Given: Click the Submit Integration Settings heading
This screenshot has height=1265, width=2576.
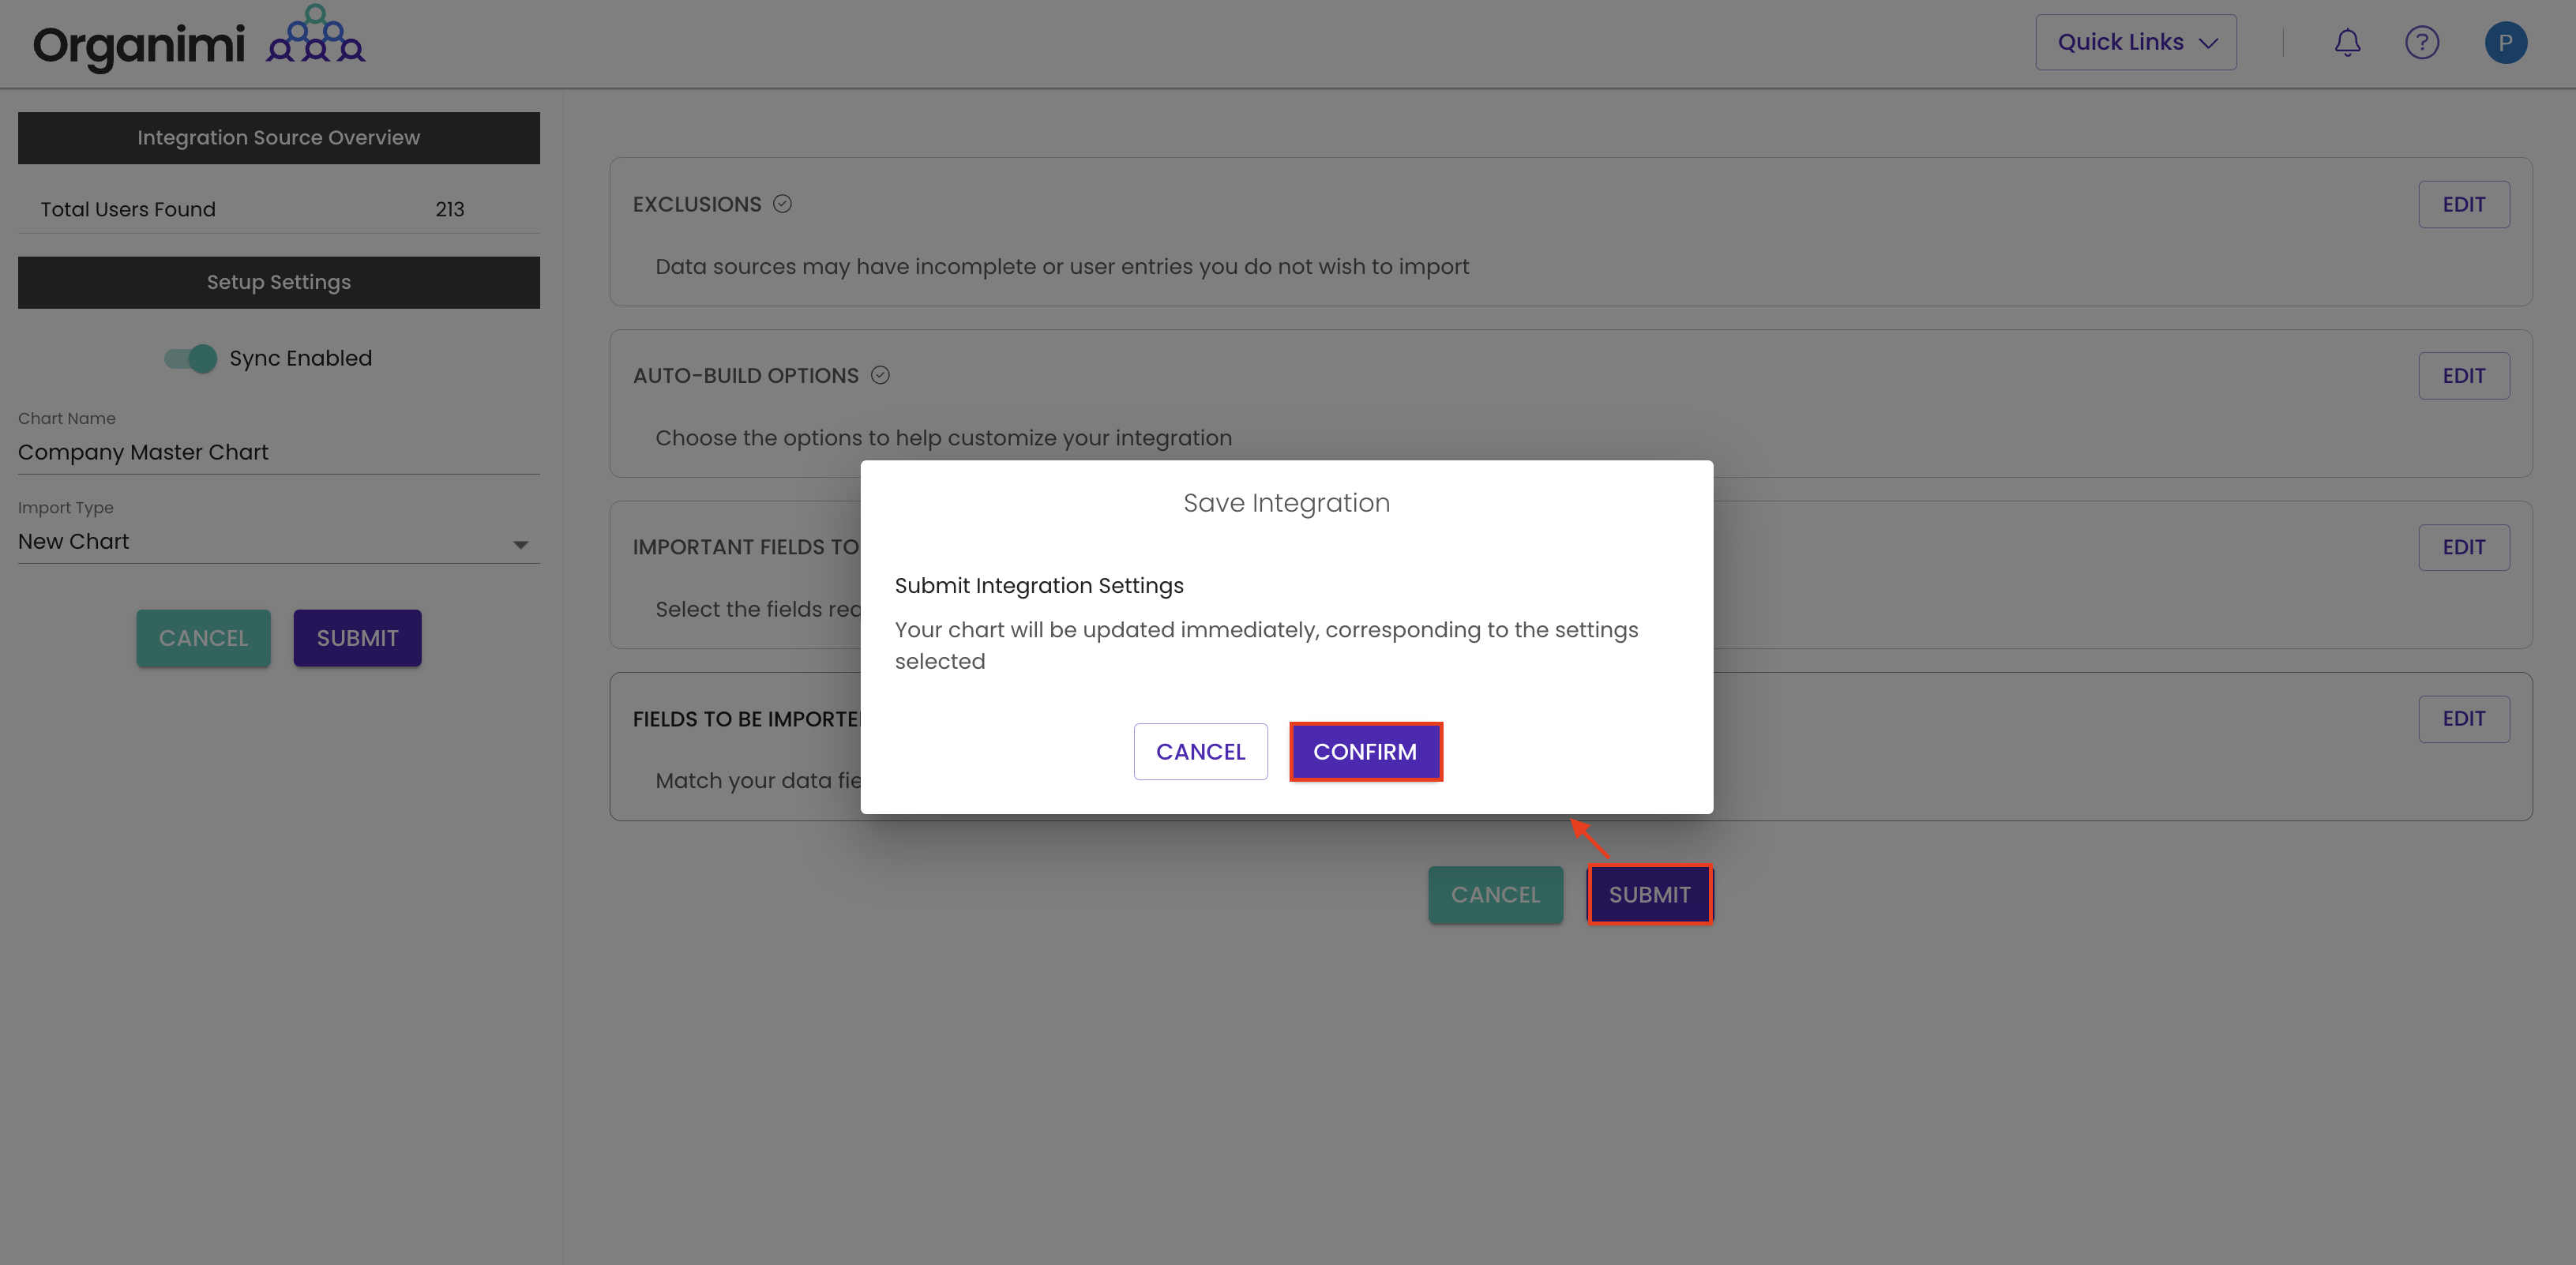Looking at the screenshot, I should (x=1039, y=586).
